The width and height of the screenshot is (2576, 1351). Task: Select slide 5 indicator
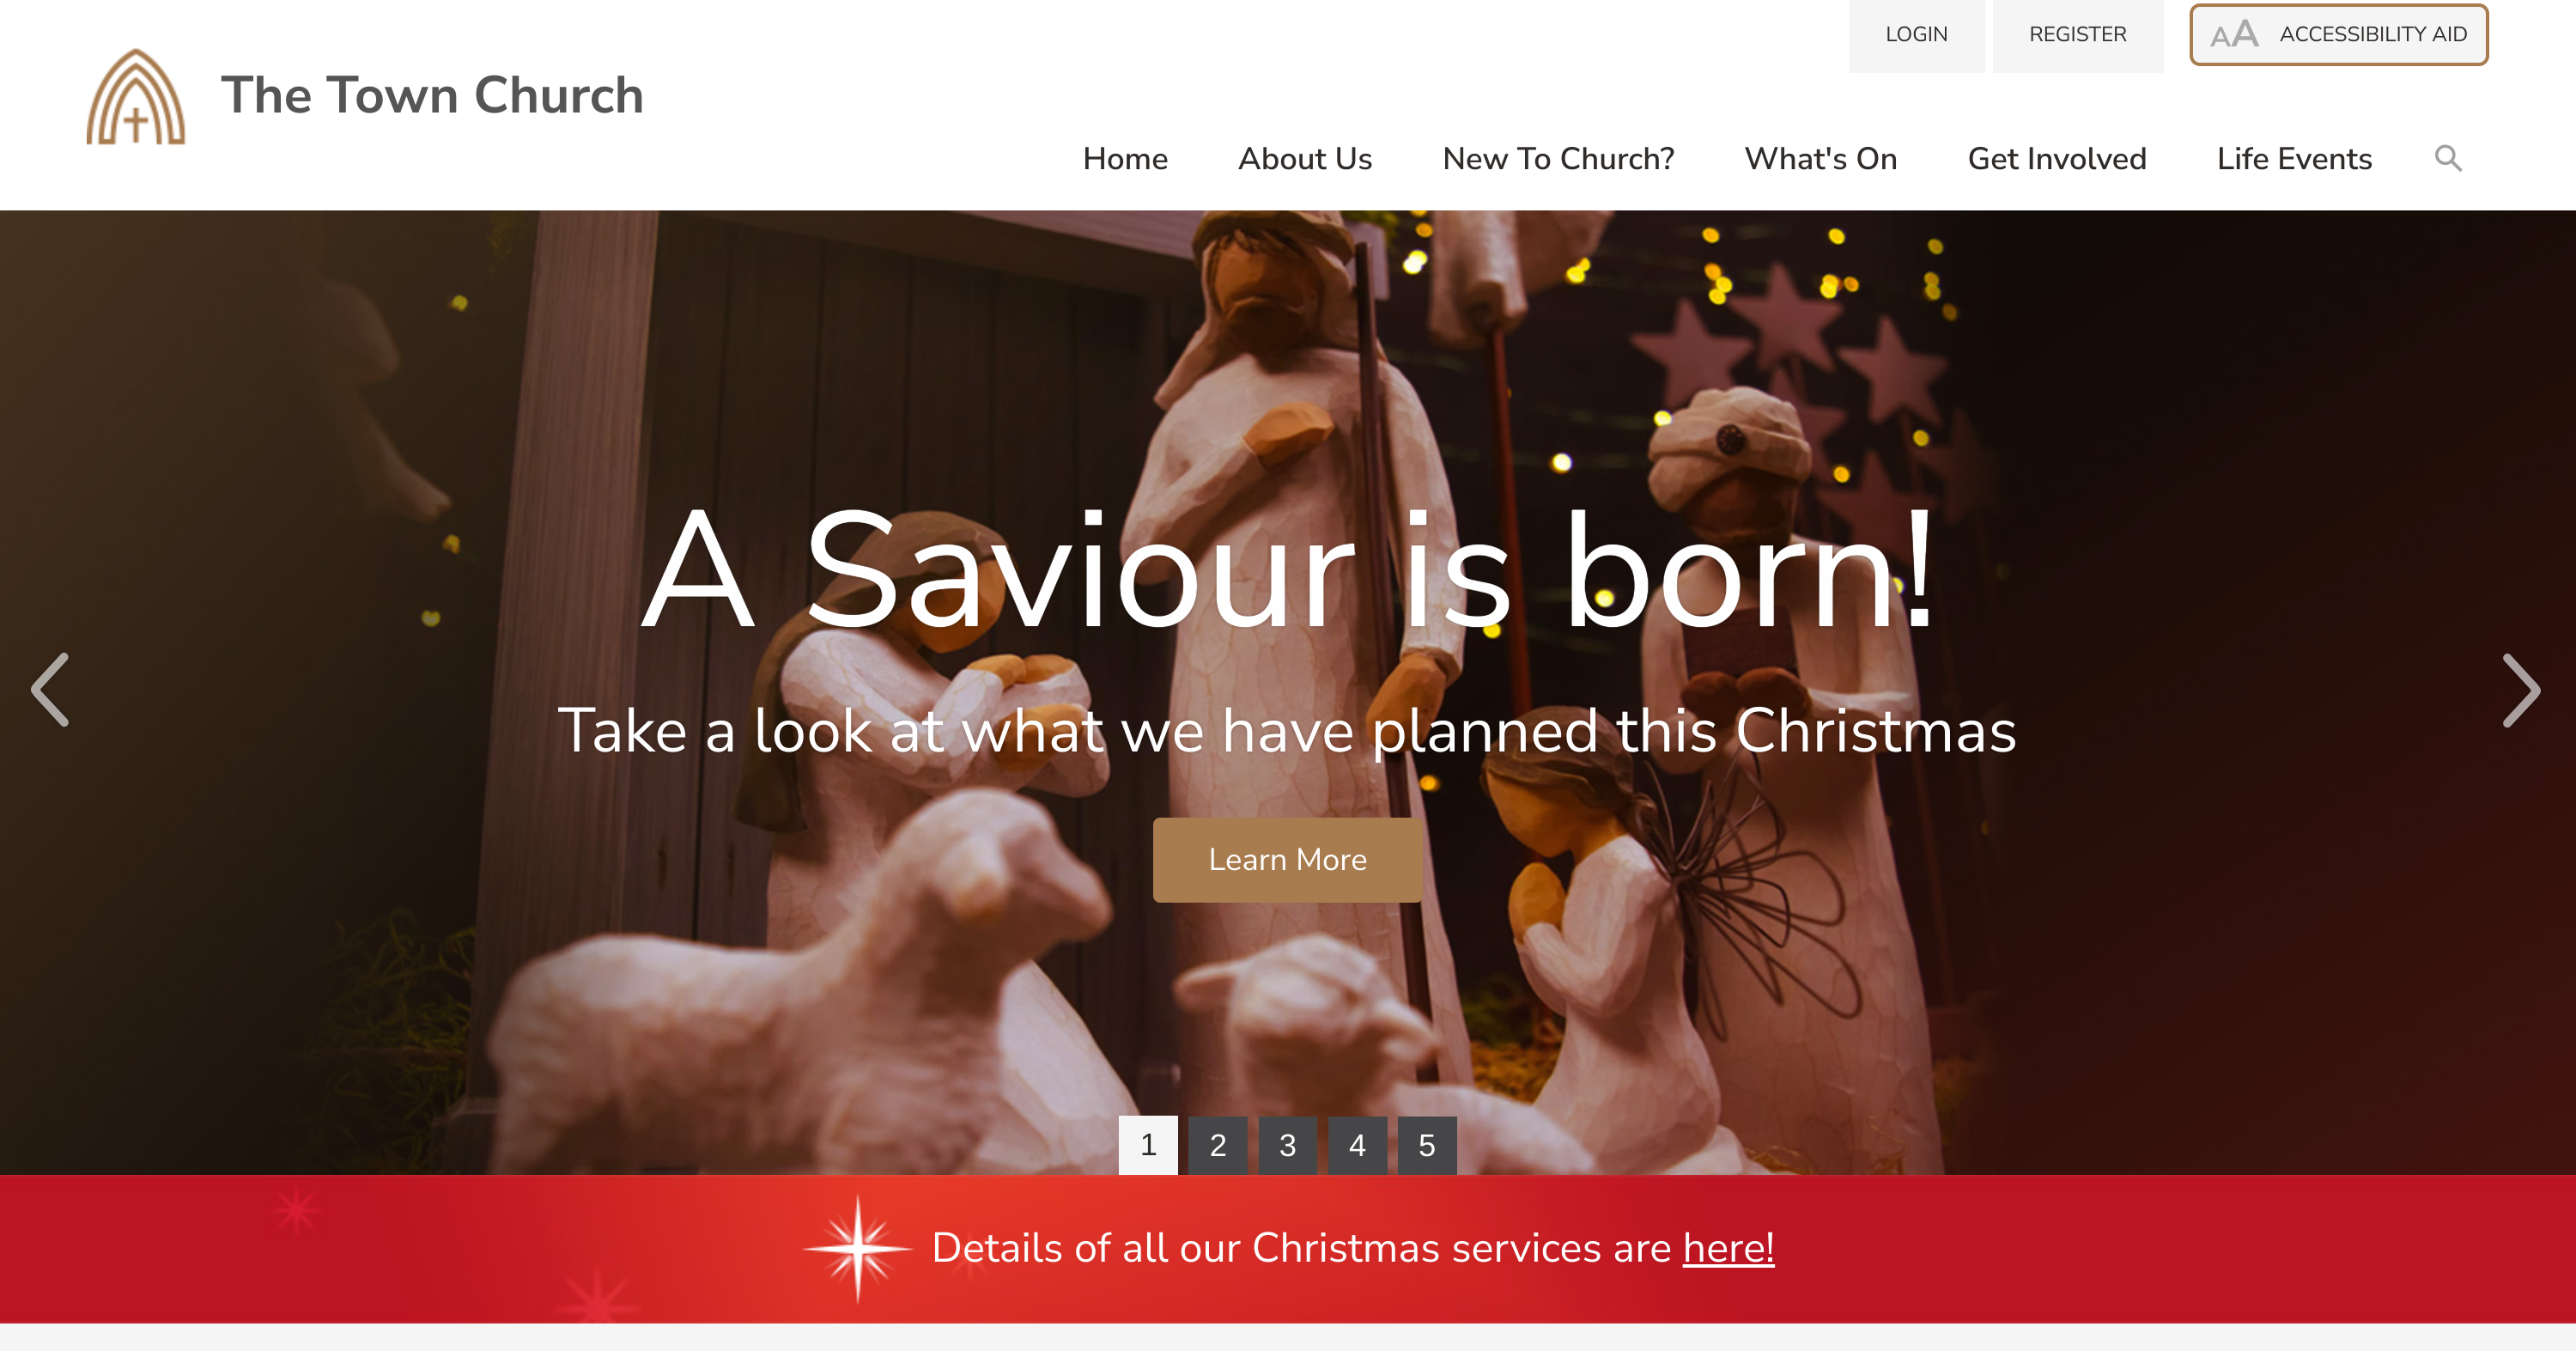click(1427, 1145)
